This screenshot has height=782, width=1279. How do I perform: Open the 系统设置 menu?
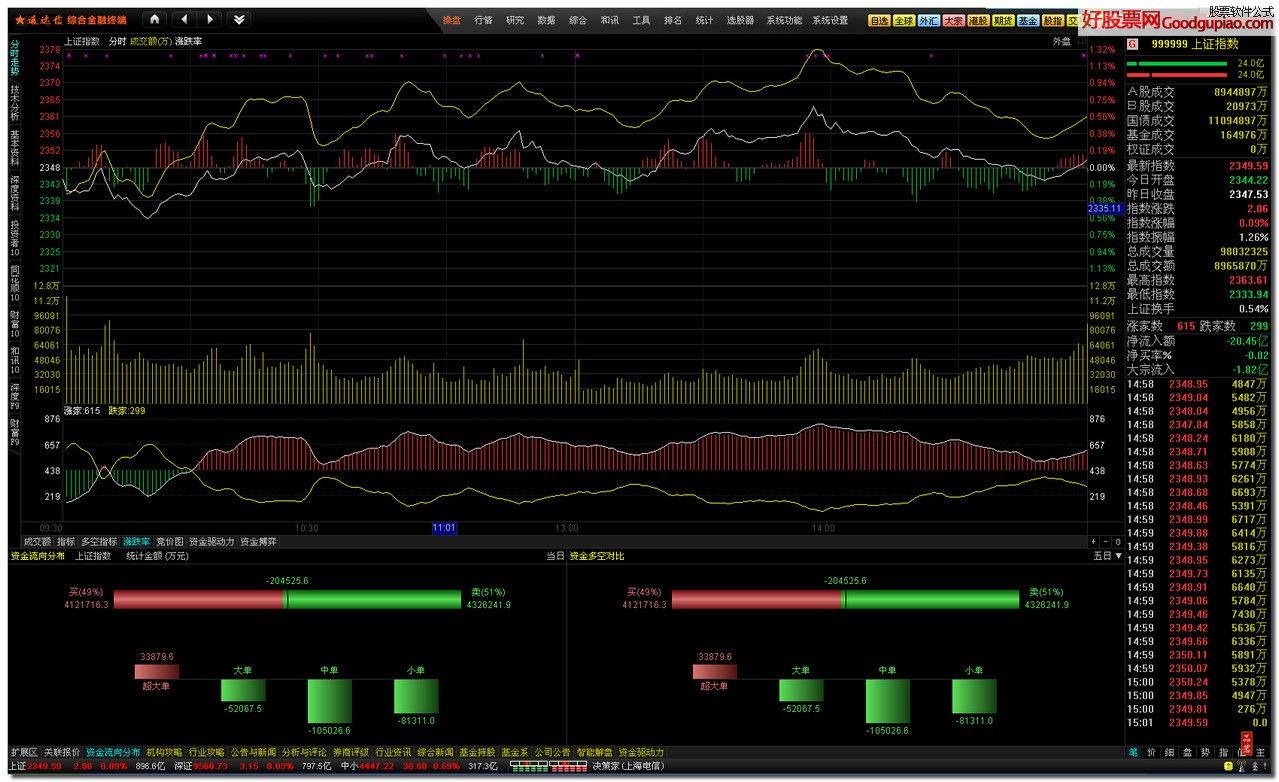(x=830, y=20)
